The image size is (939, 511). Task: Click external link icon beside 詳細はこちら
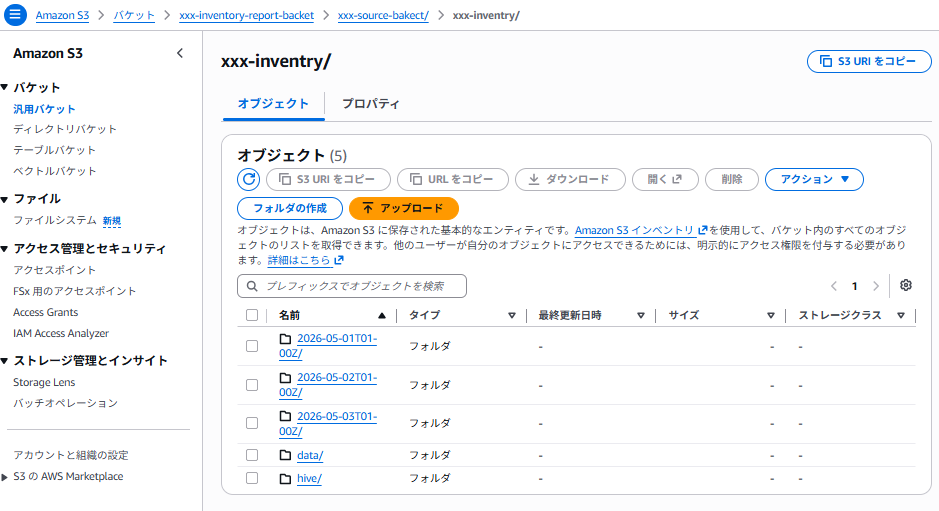tap(339, 260)
